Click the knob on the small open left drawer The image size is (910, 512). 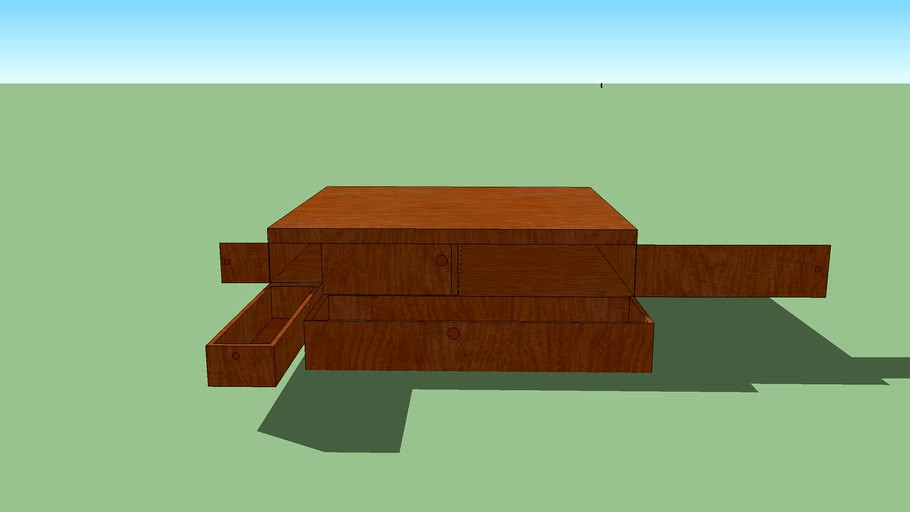[236, 356]
